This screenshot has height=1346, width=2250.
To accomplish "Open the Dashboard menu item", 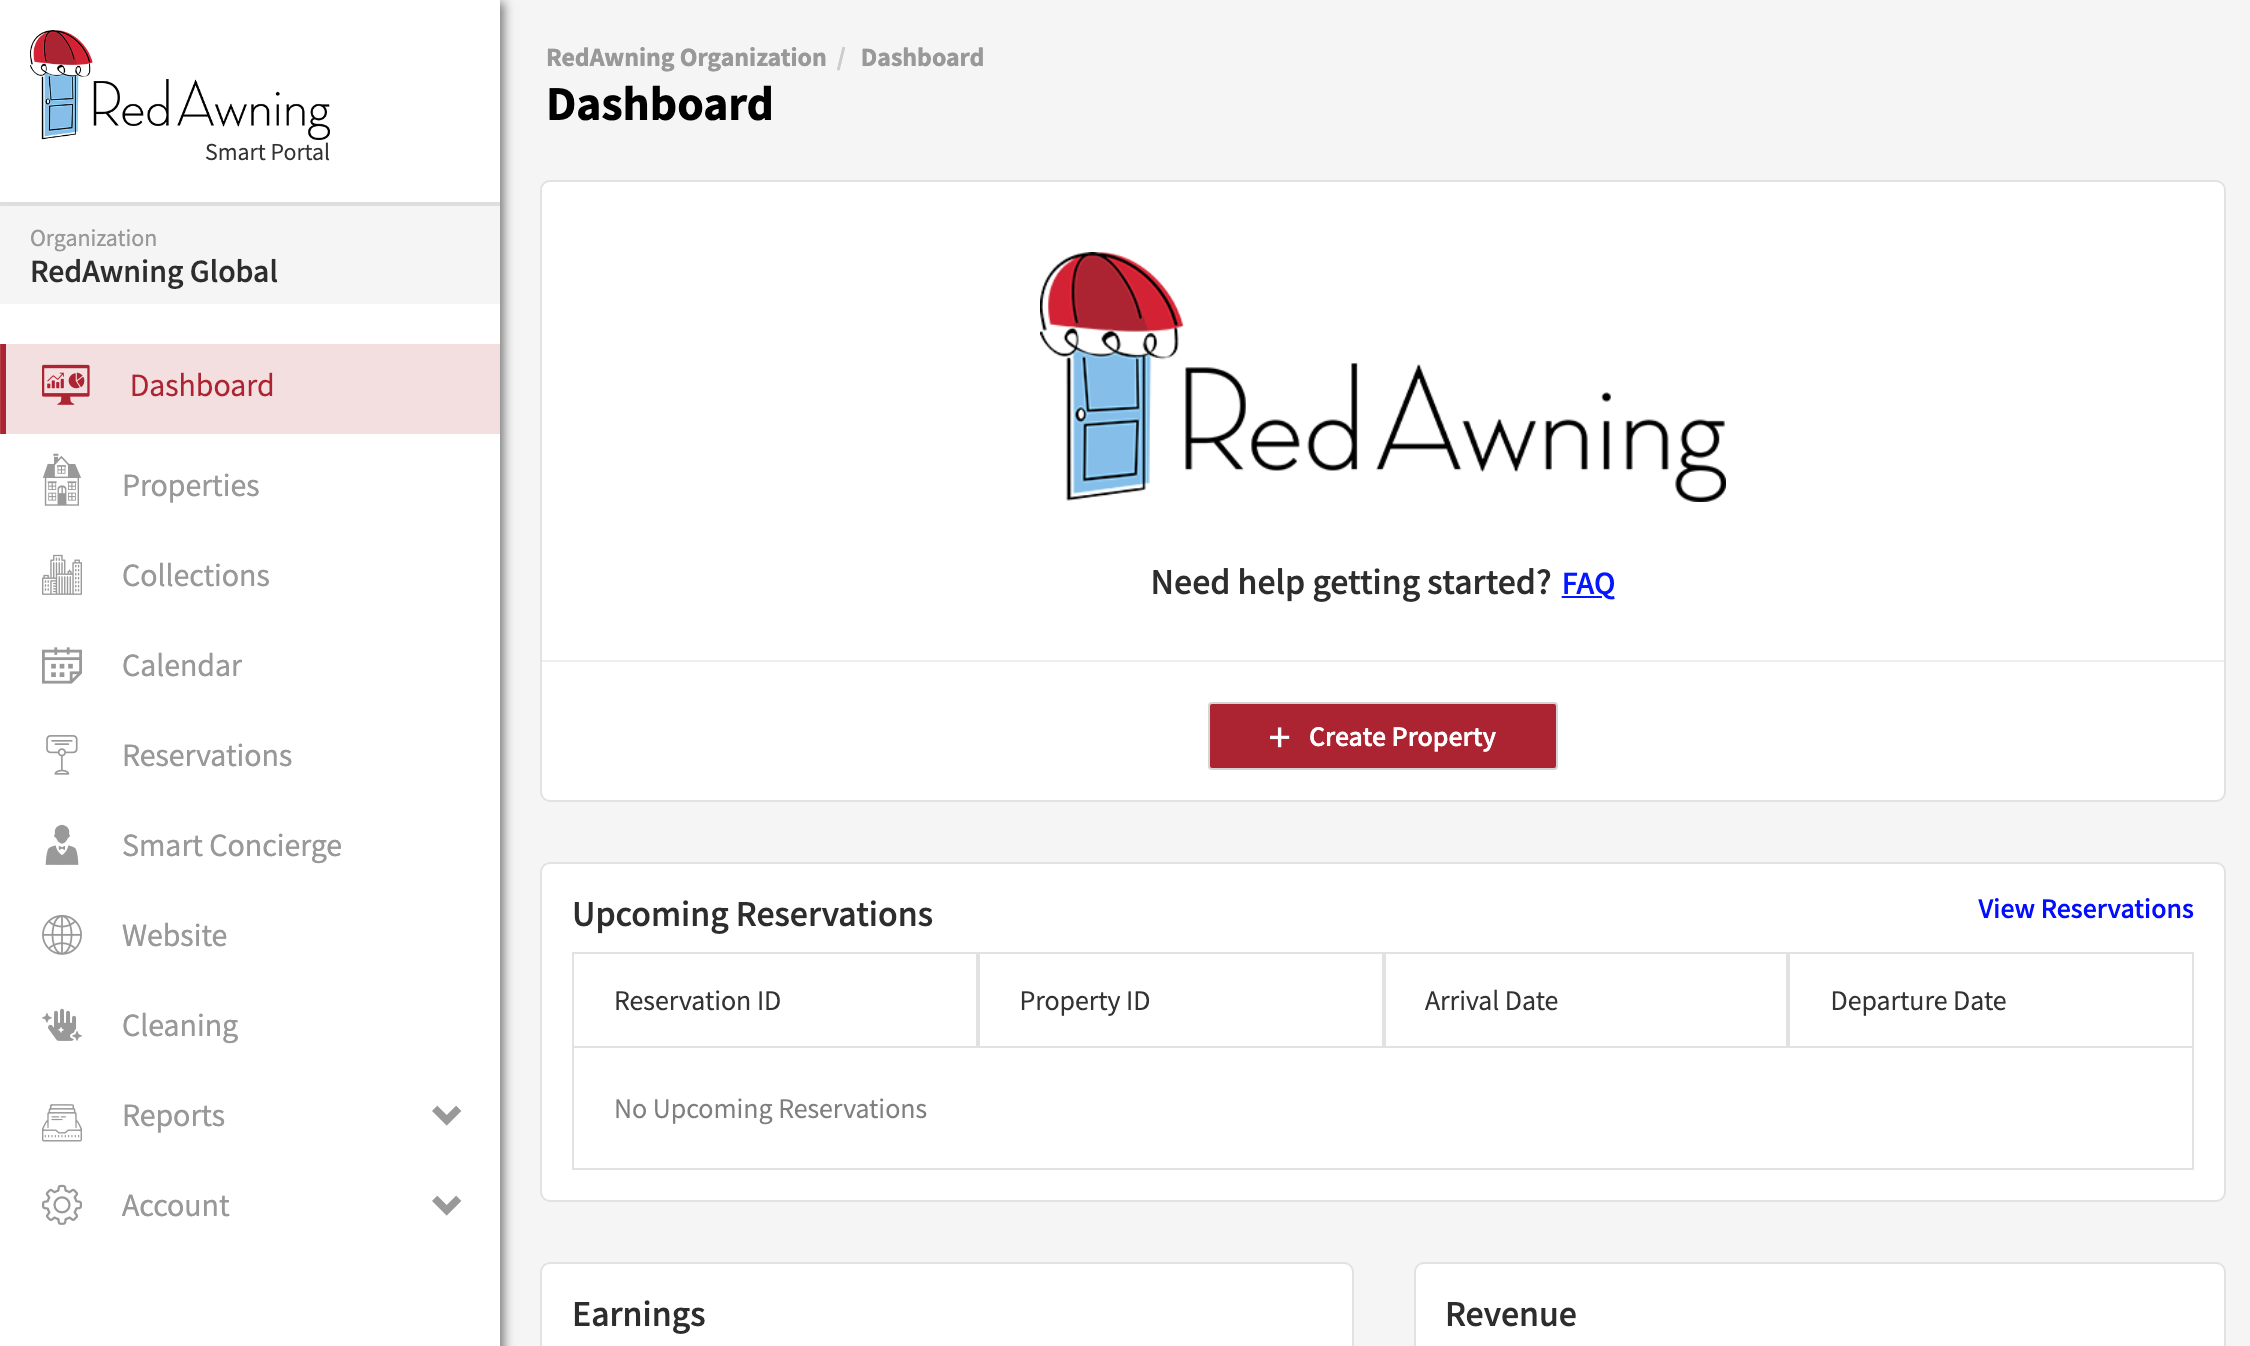I will pos(250,389).
